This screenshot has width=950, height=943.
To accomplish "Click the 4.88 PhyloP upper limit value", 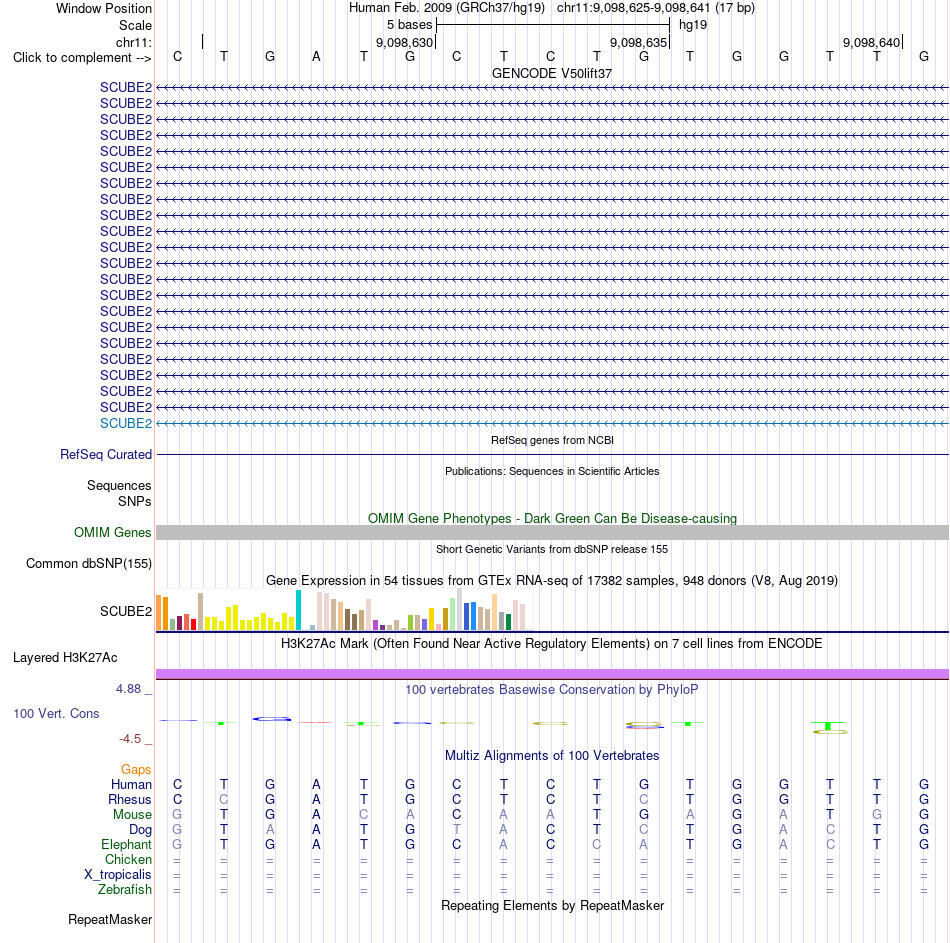I will pyautogui.click(x=128, y=689).
